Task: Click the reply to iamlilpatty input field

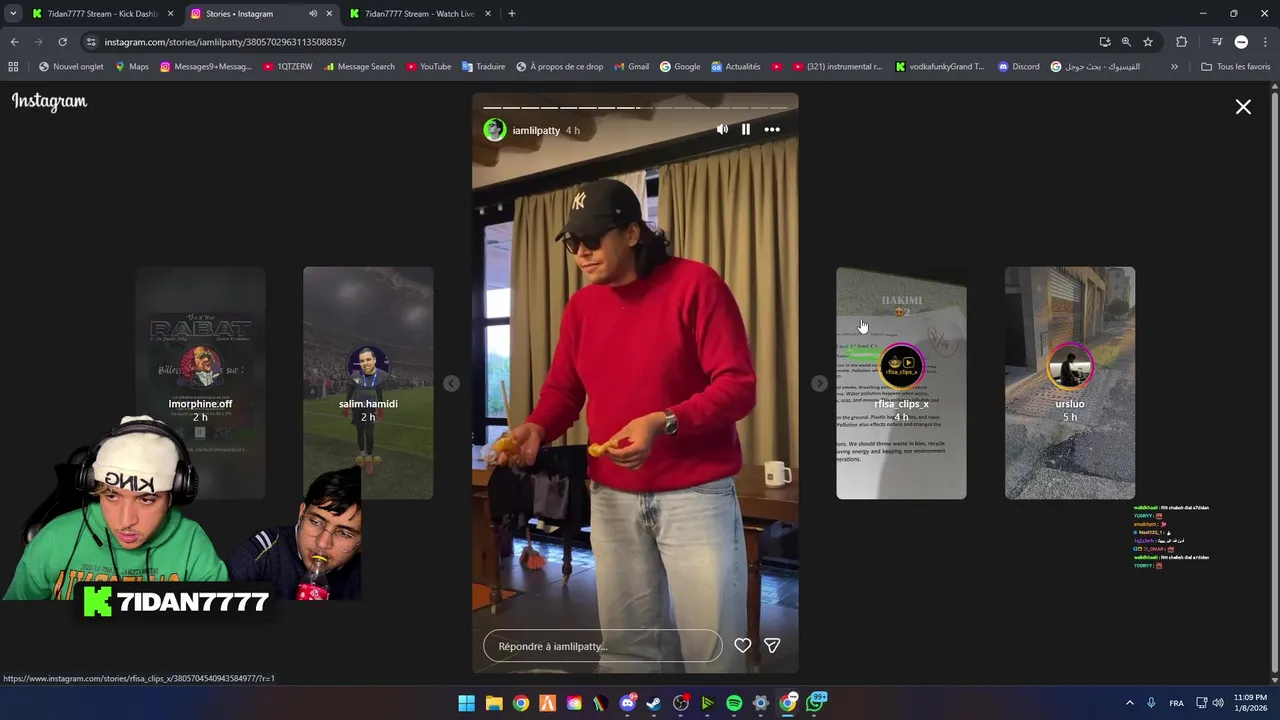Action: [x=602, y=646]
